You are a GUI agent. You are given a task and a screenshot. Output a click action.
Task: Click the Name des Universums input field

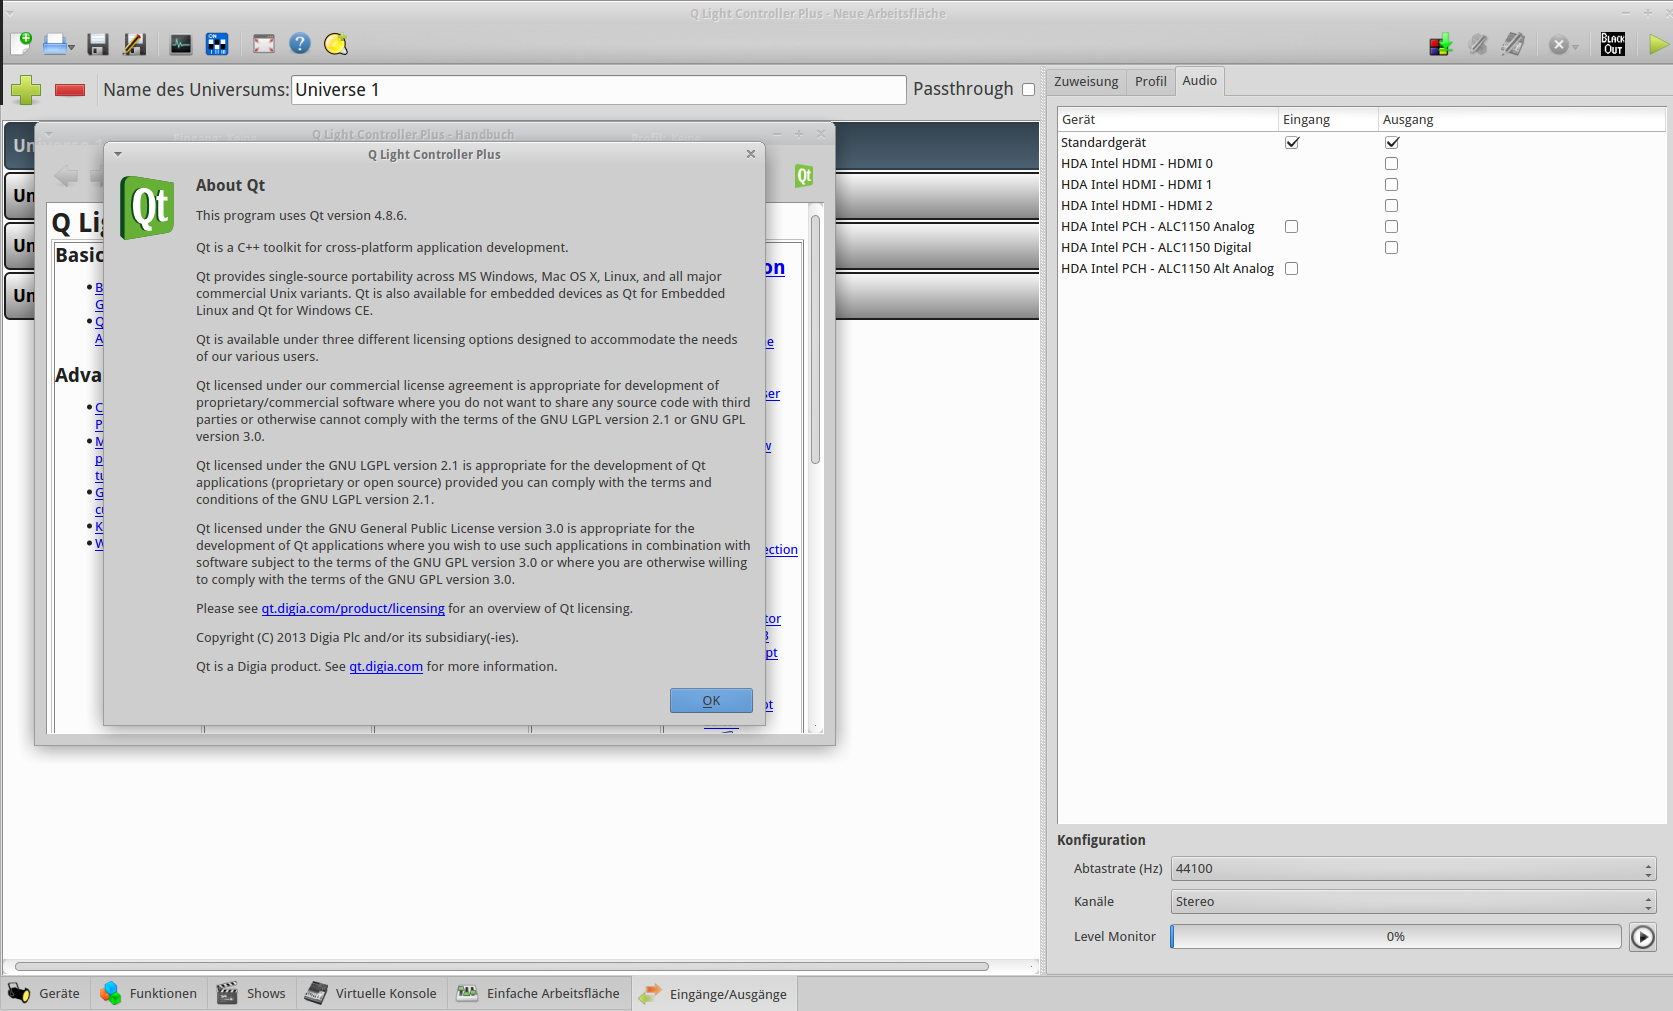598,90
